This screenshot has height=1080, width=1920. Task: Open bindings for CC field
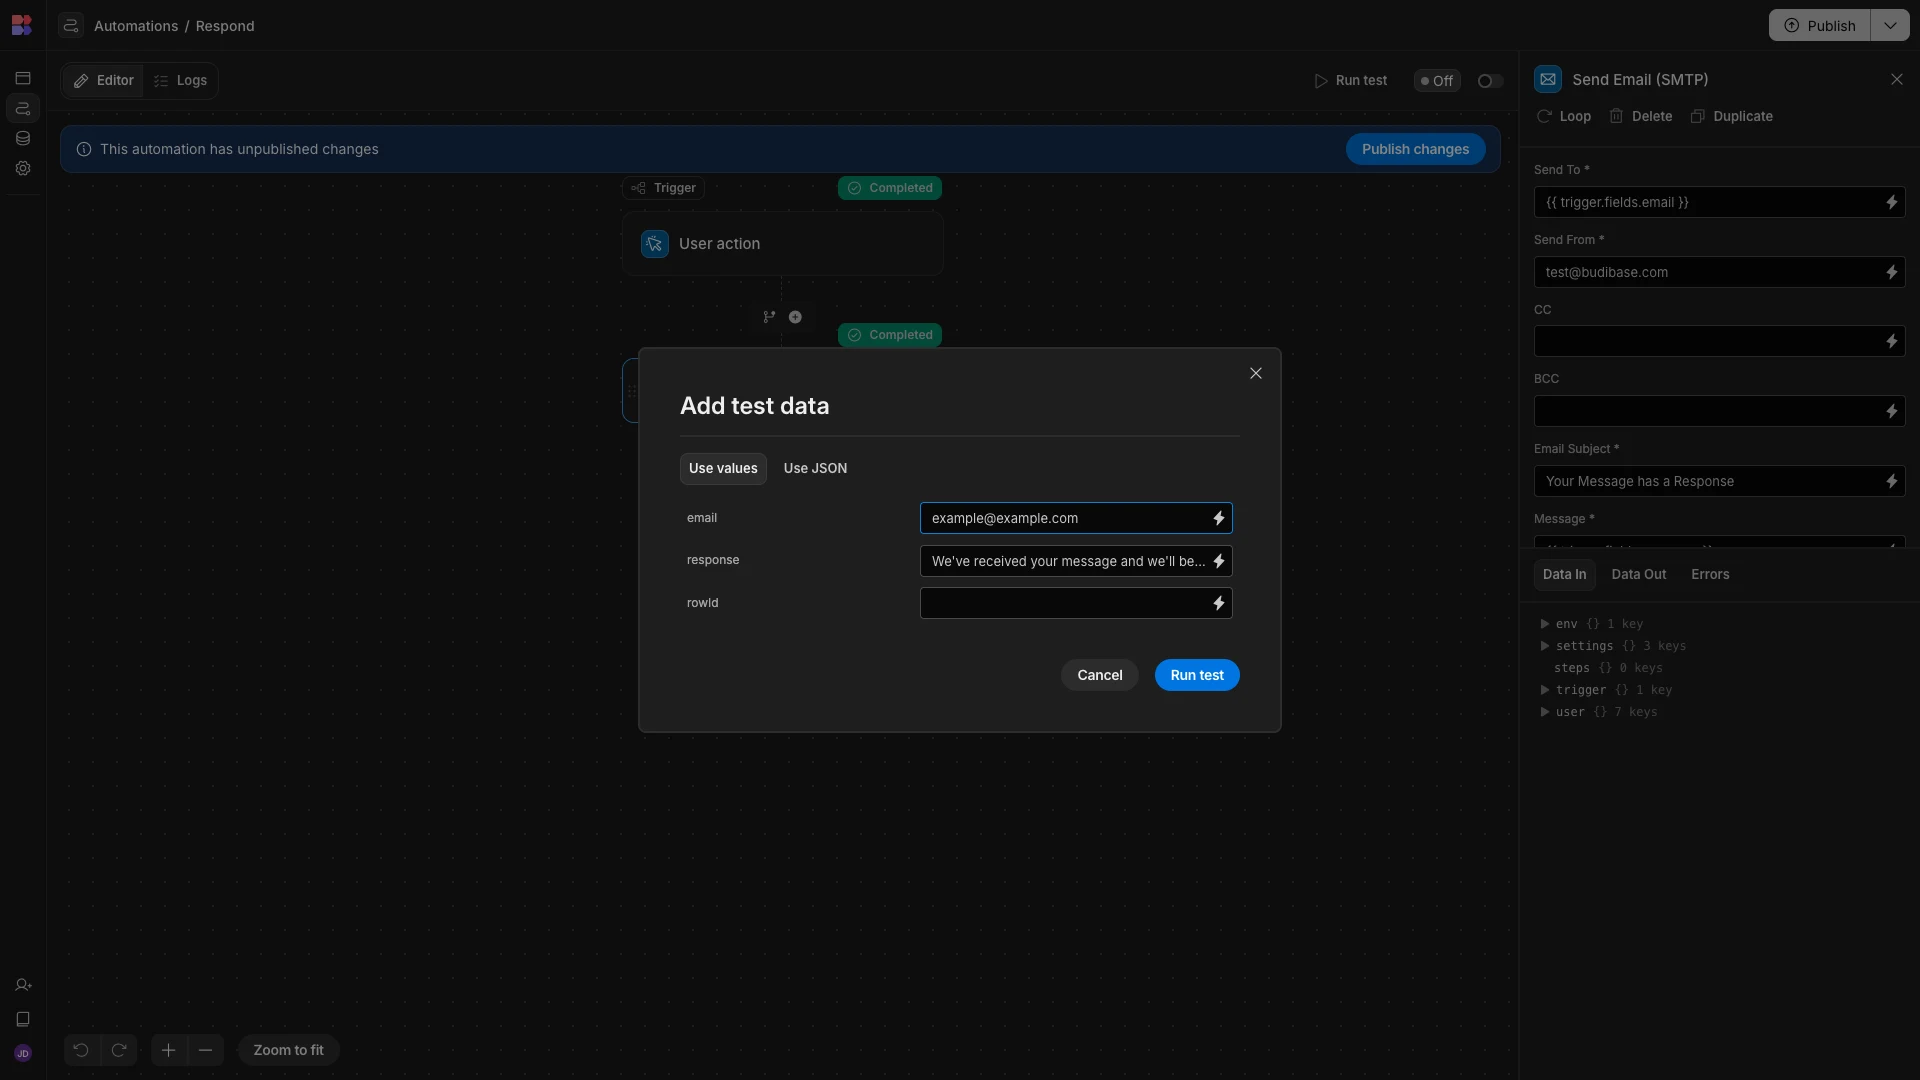click(1892, 342)
